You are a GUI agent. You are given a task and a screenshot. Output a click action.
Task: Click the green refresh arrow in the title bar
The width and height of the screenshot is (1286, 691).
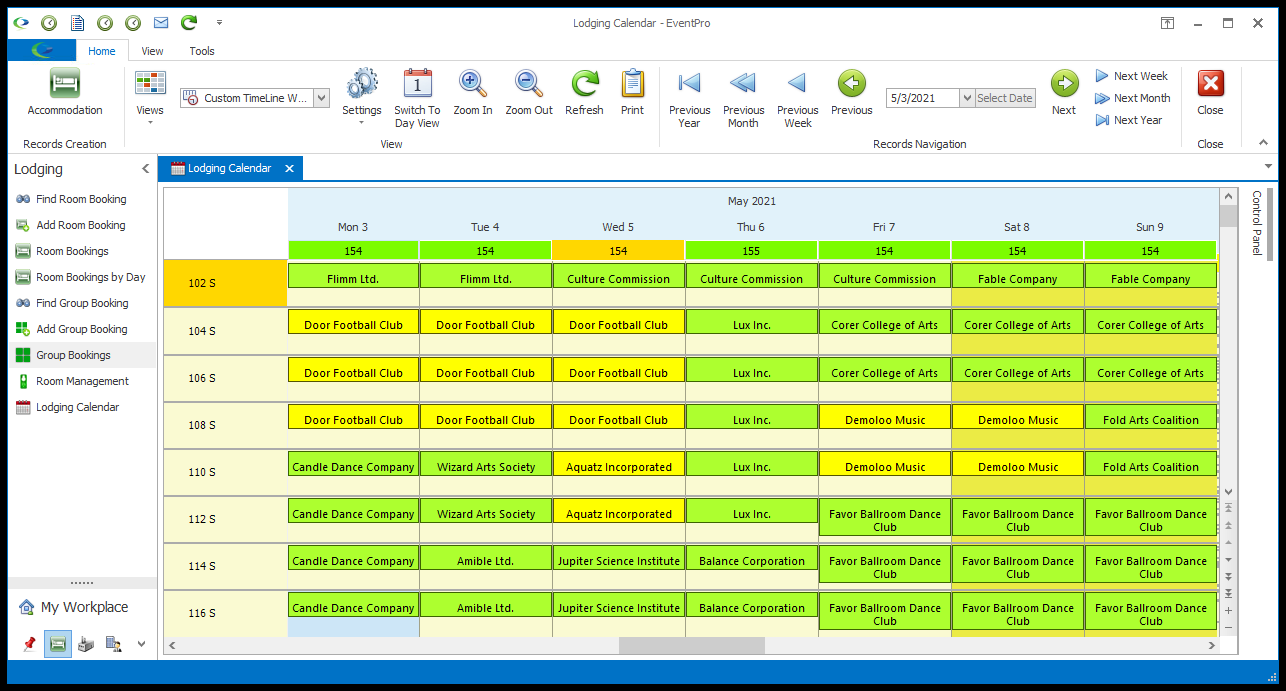tap(188, 22)
